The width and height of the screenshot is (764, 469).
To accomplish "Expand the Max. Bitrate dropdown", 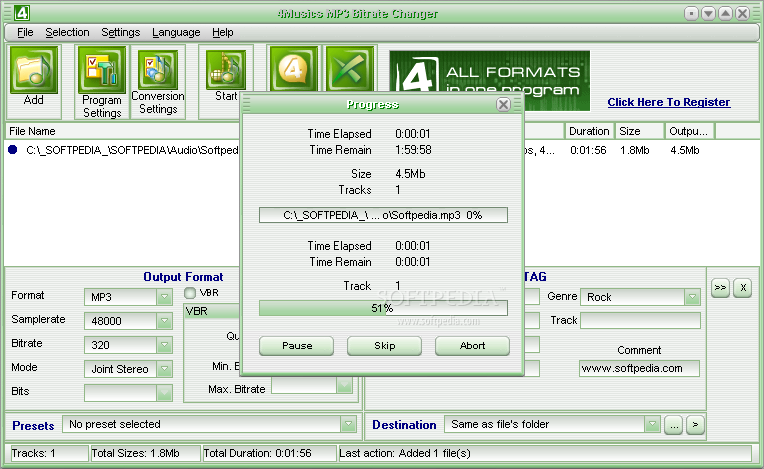I will pos(344,386).
